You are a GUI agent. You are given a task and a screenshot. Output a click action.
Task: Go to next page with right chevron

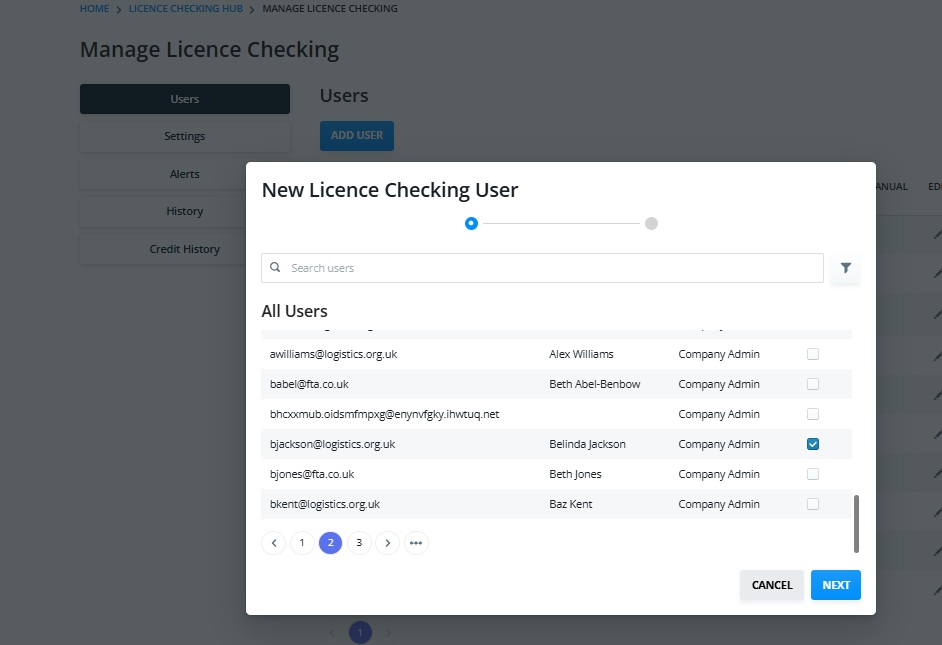(x=387, y=543)
